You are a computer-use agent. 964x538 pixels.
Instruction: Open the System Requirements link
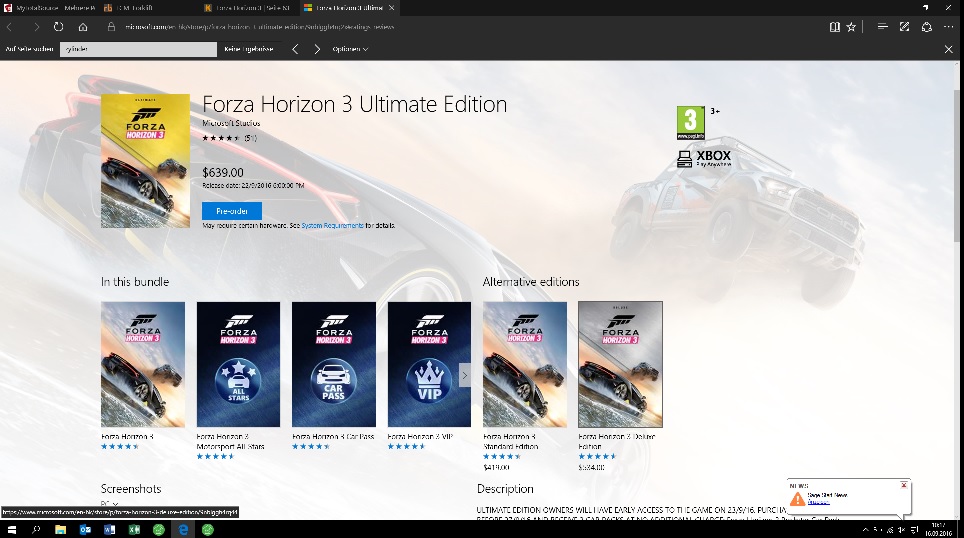tap(332, 226)
